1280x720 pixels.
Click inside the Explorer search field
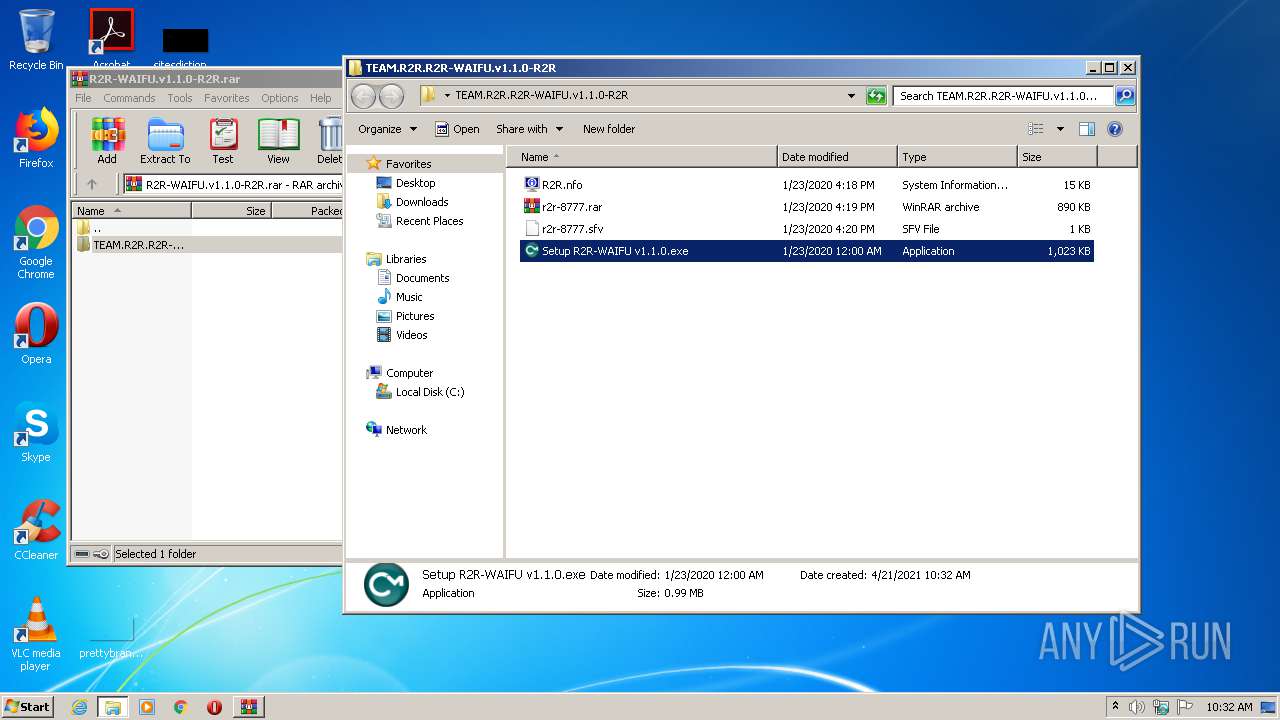(x=1002, y=96)
